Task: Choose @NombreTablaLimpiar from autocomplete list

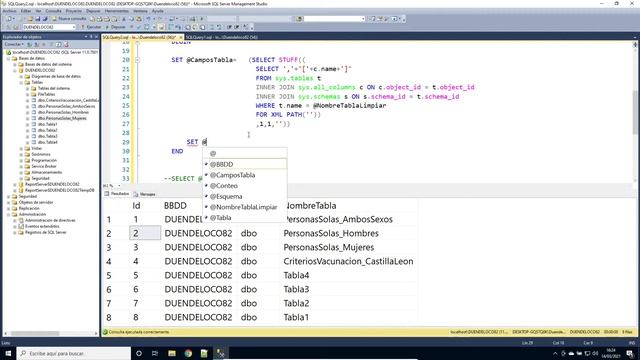Action: coord(245,207)
